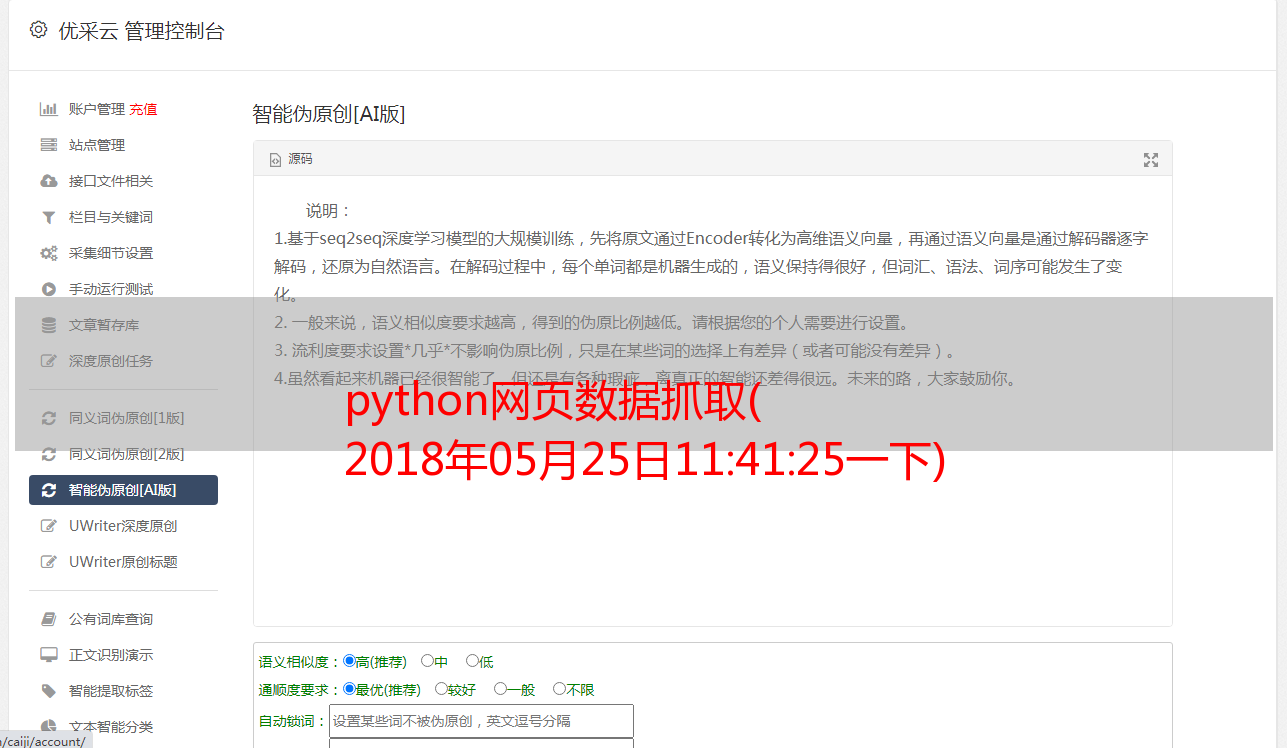
Task: Select 中 for 语义相似度
Action: coord(427,661)
